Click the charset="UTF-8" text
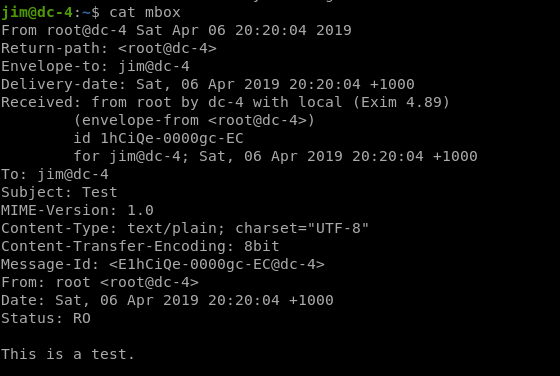This screenshot has width=560, height=376. [x=302, y=228]
